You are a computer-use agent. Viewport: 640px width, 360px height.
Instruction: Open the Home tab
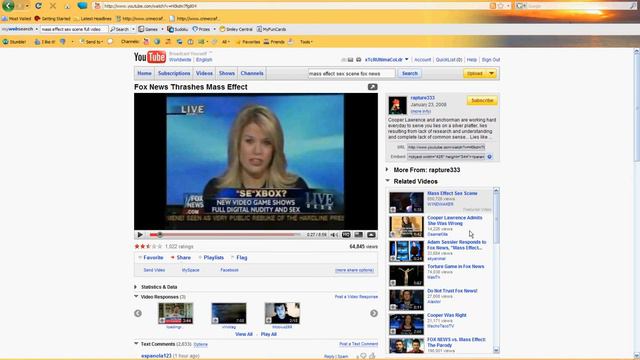(x=144, y=73)
